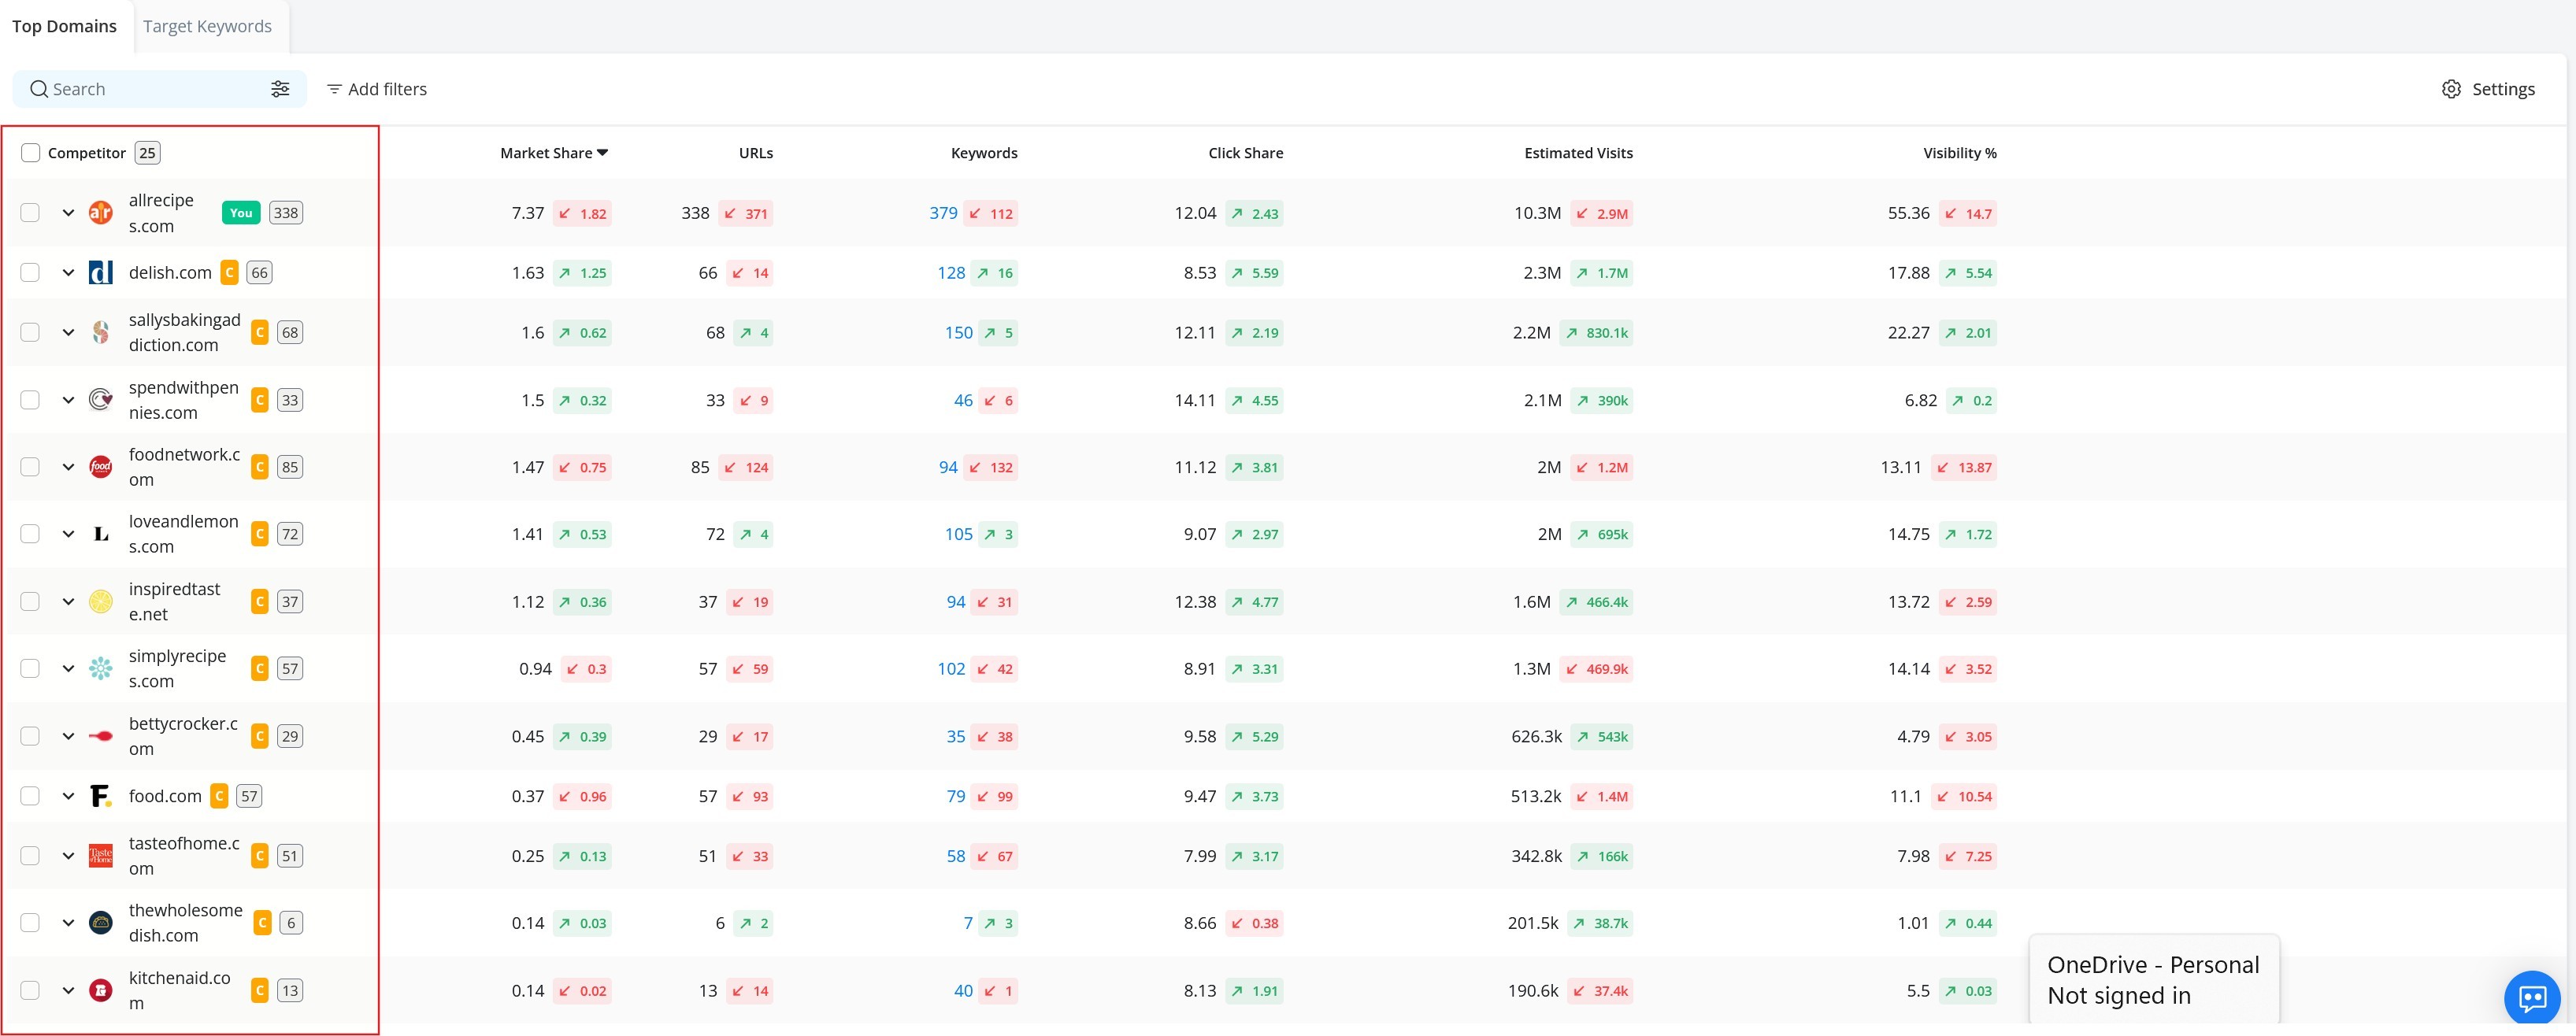Sort by the Market Share column
This screenshot has height=1036, width=2576.
coord(554,153)
